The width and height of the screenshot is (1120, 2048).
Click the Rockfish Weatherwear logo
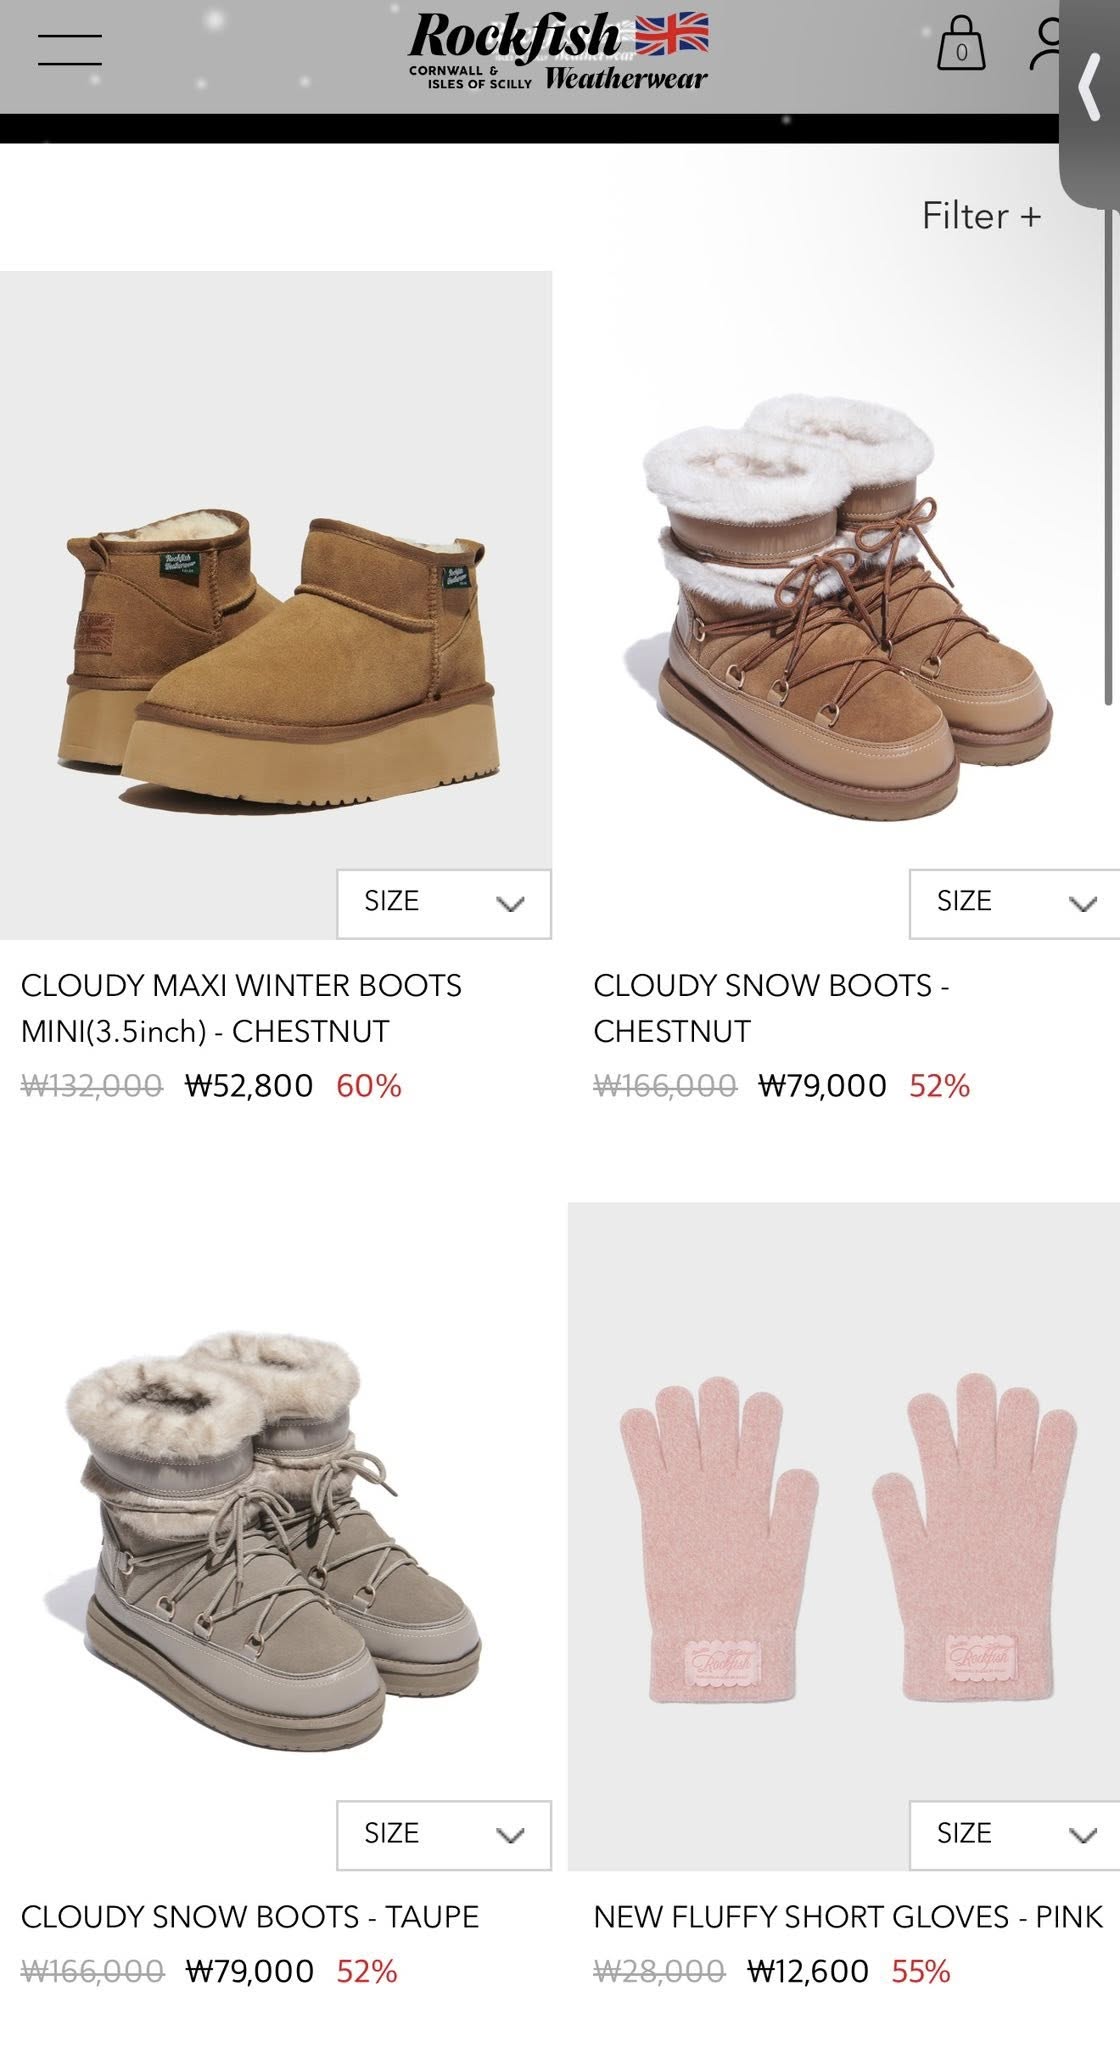click(x=558, y=51)
